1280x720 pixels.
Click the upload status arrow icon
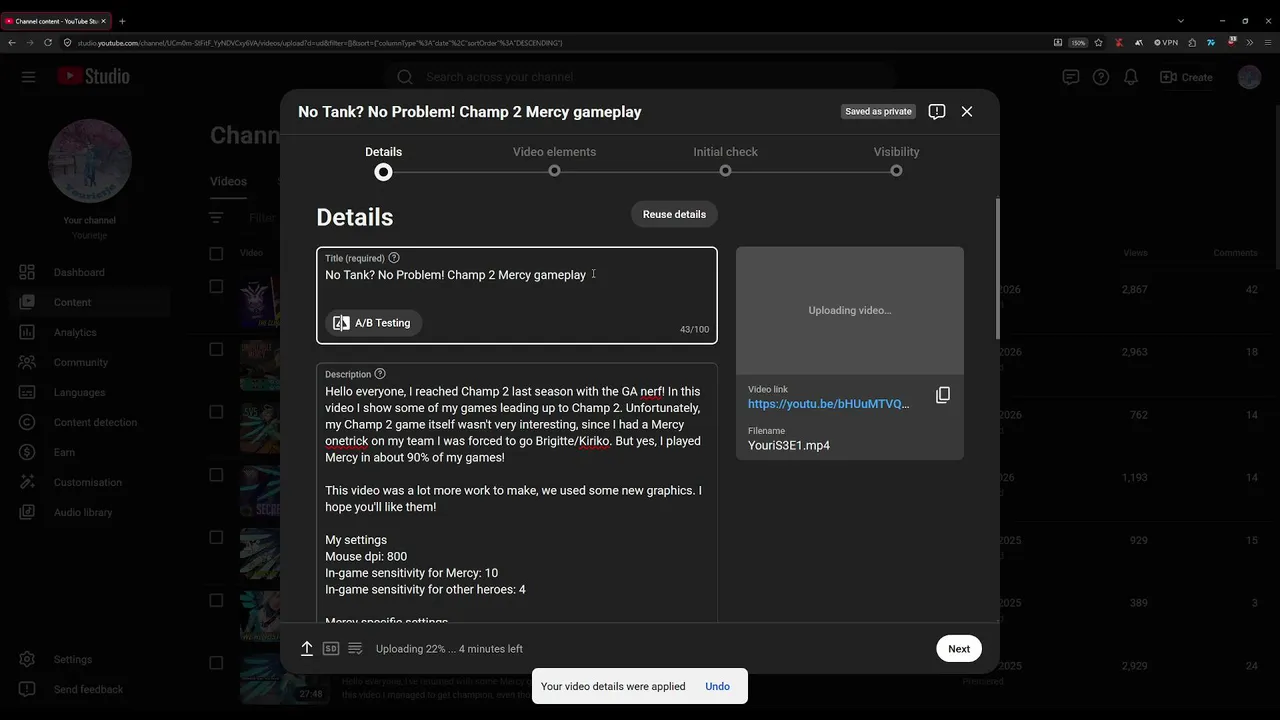[x=307, y=649]
